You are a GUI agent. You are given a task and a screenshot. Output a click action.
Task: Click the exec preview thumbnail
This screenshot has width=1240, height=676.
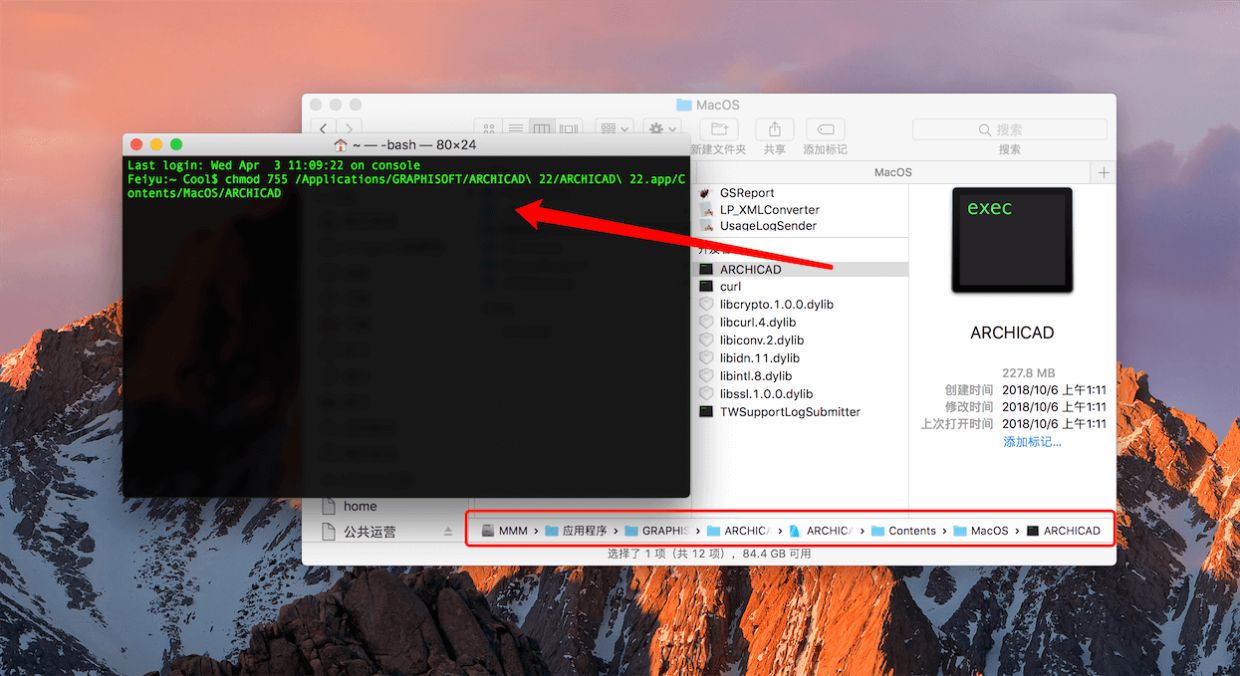pos(1012,241)
